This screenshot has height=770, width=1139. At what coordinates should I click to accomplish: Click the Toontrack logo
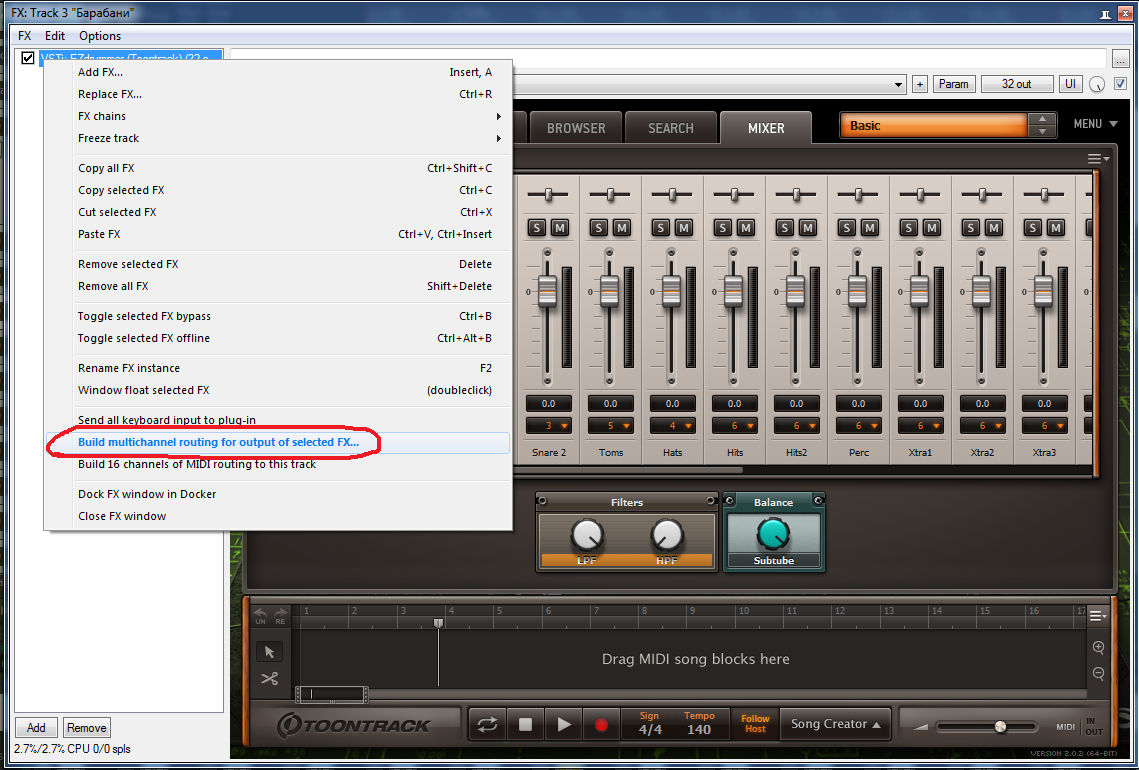[x=354, y=724]
